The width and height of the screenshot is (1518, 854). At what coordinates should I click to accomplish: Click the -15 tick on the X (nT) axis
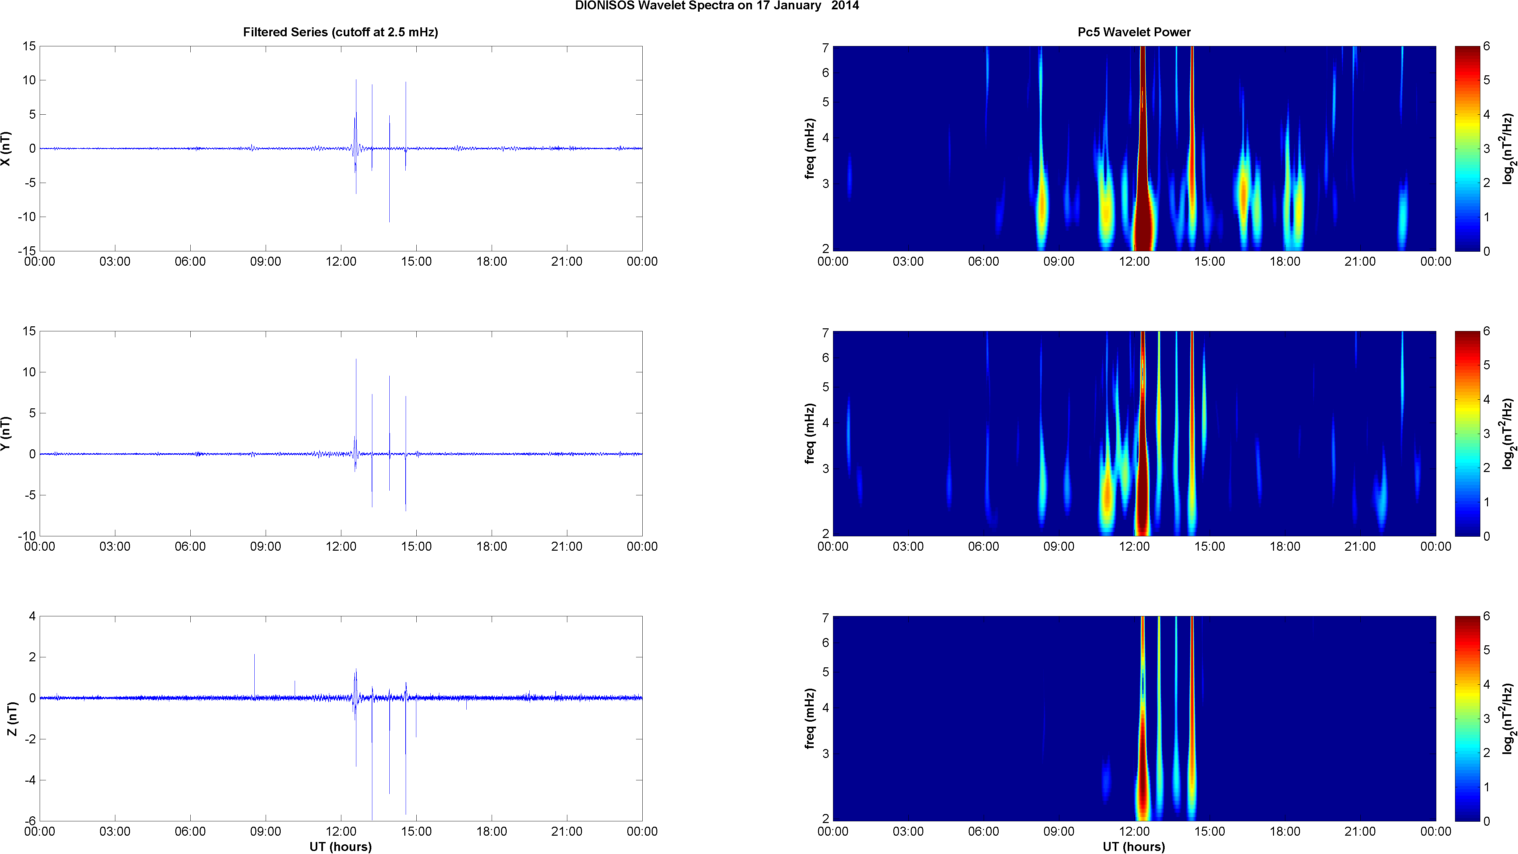[27, 251]
